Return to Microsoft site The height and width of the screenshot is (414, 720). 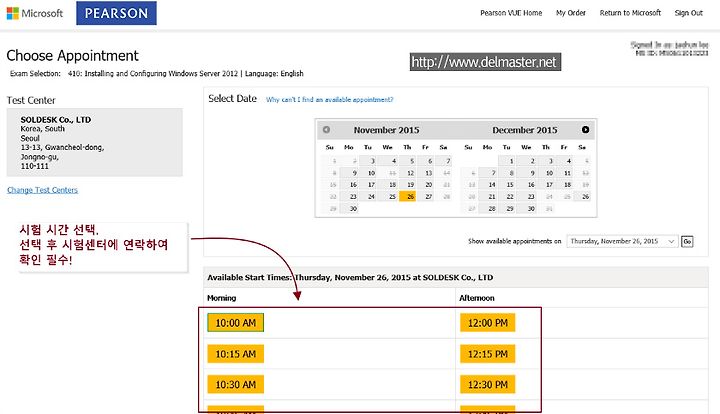[x=630, y=13]
